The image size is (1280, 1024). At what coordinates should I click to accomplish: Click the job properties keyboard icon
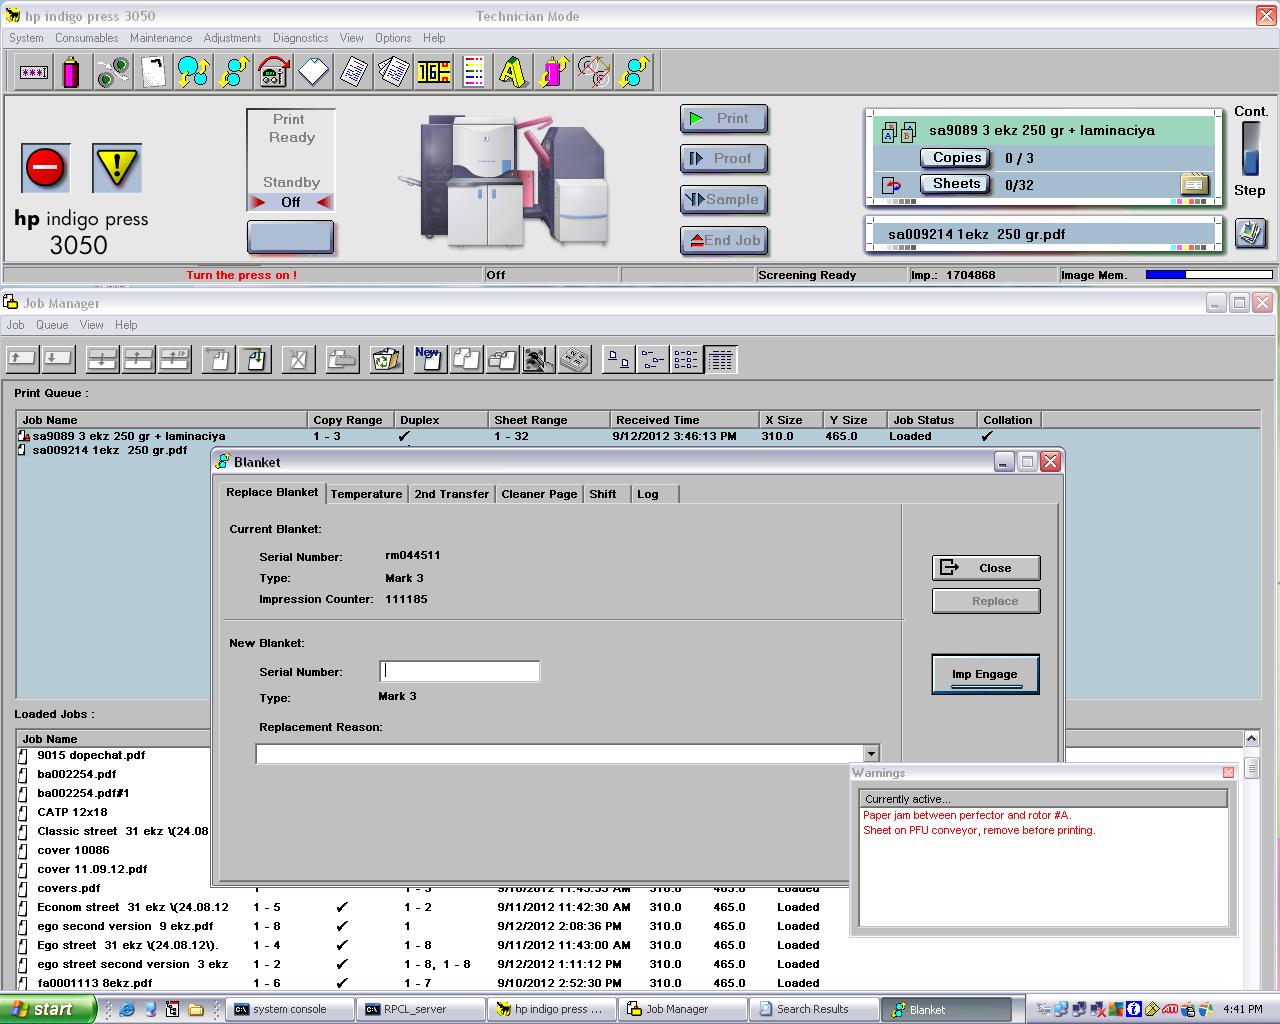[x=574, y=359]
